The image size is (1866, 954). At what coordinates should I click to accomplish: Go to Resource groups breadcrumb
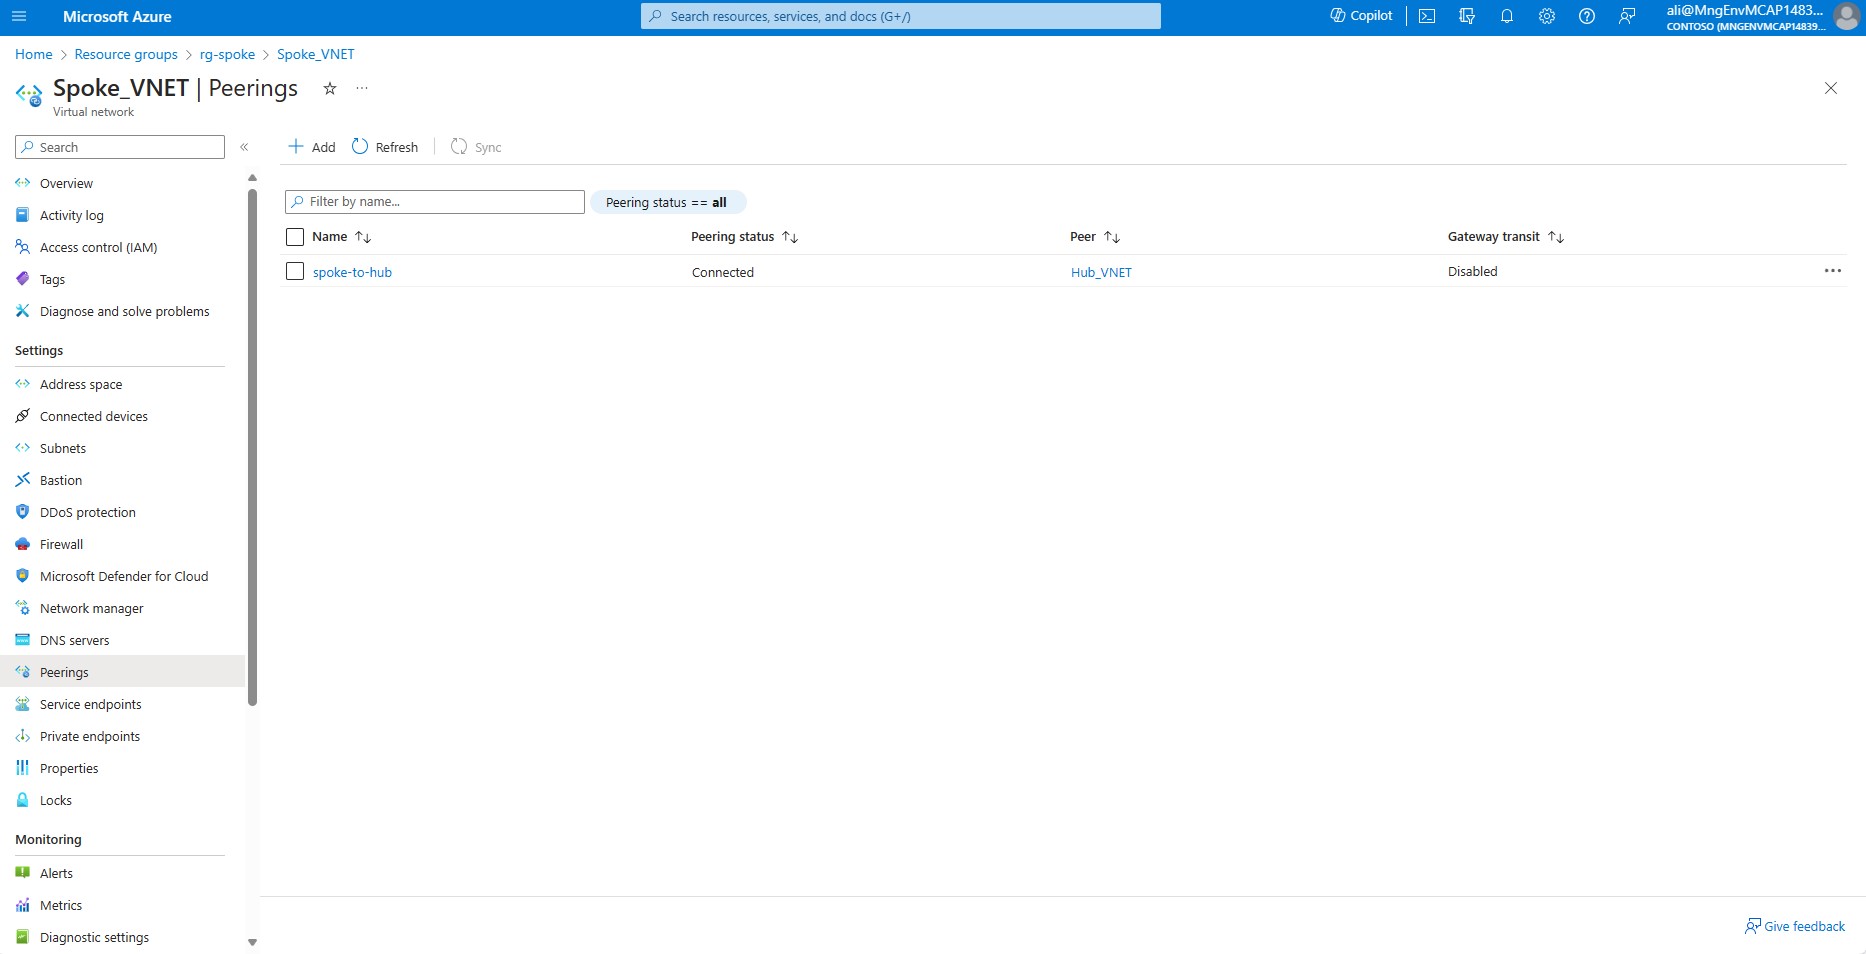pos(126,54)
